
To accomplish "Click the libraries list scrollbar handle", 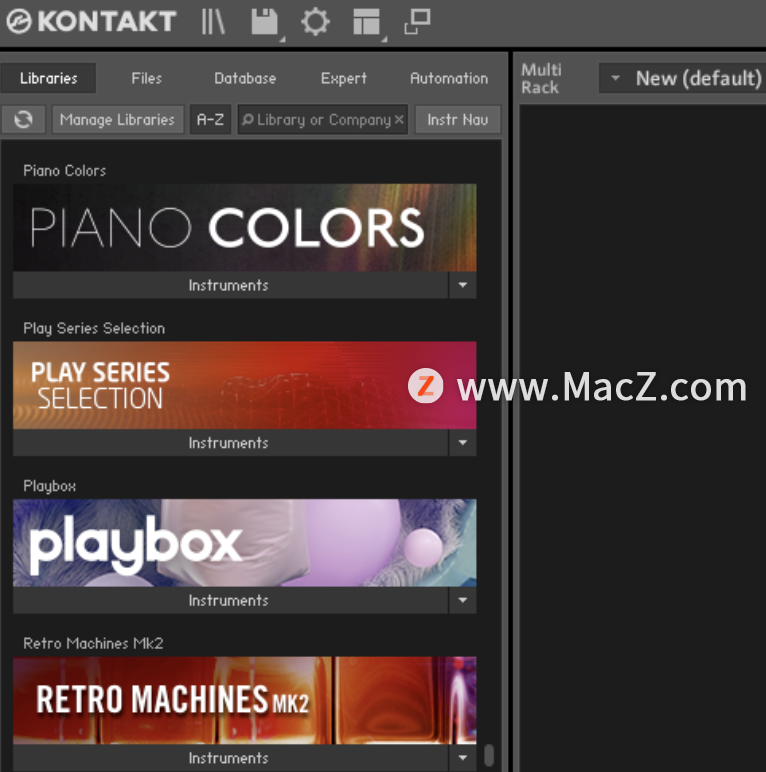I will click(488, 755).
